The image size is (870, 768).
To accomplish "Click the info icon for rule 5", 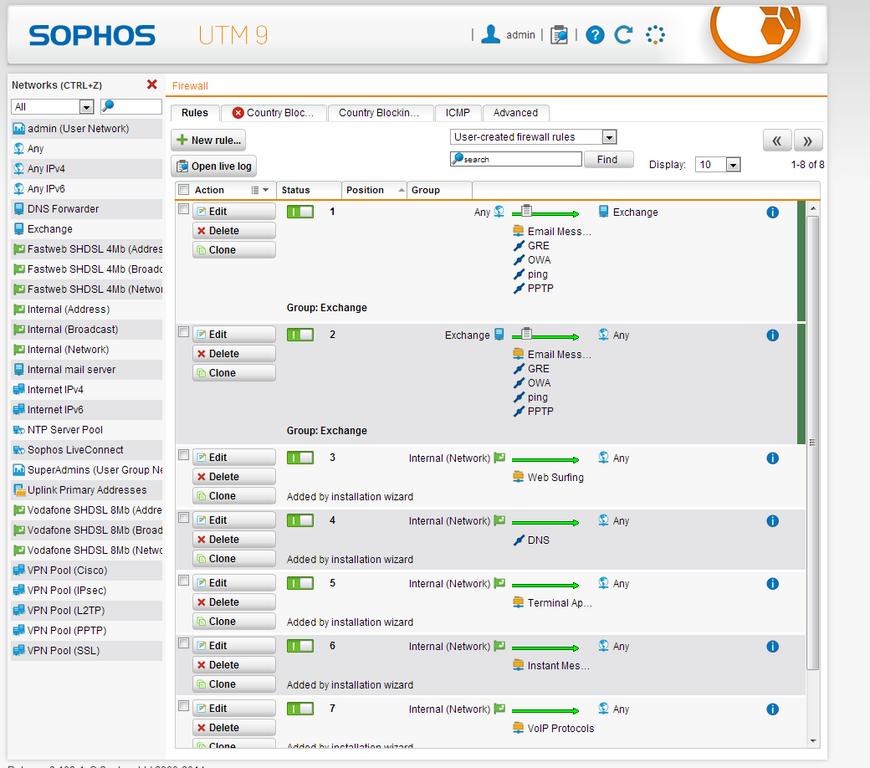I will tap(772, 584).
